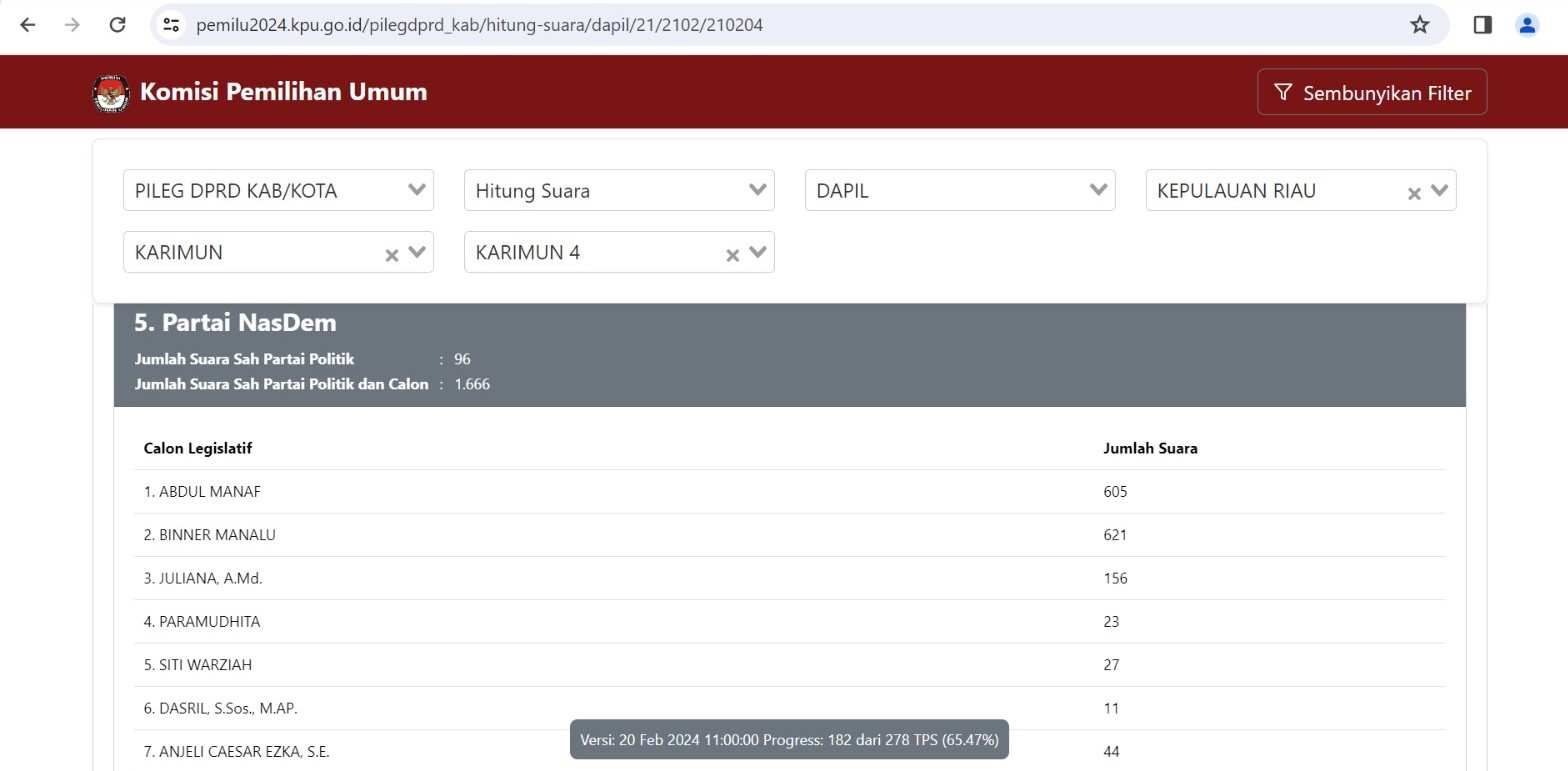Click the KPU logo emblem

[x=111, y=93]
